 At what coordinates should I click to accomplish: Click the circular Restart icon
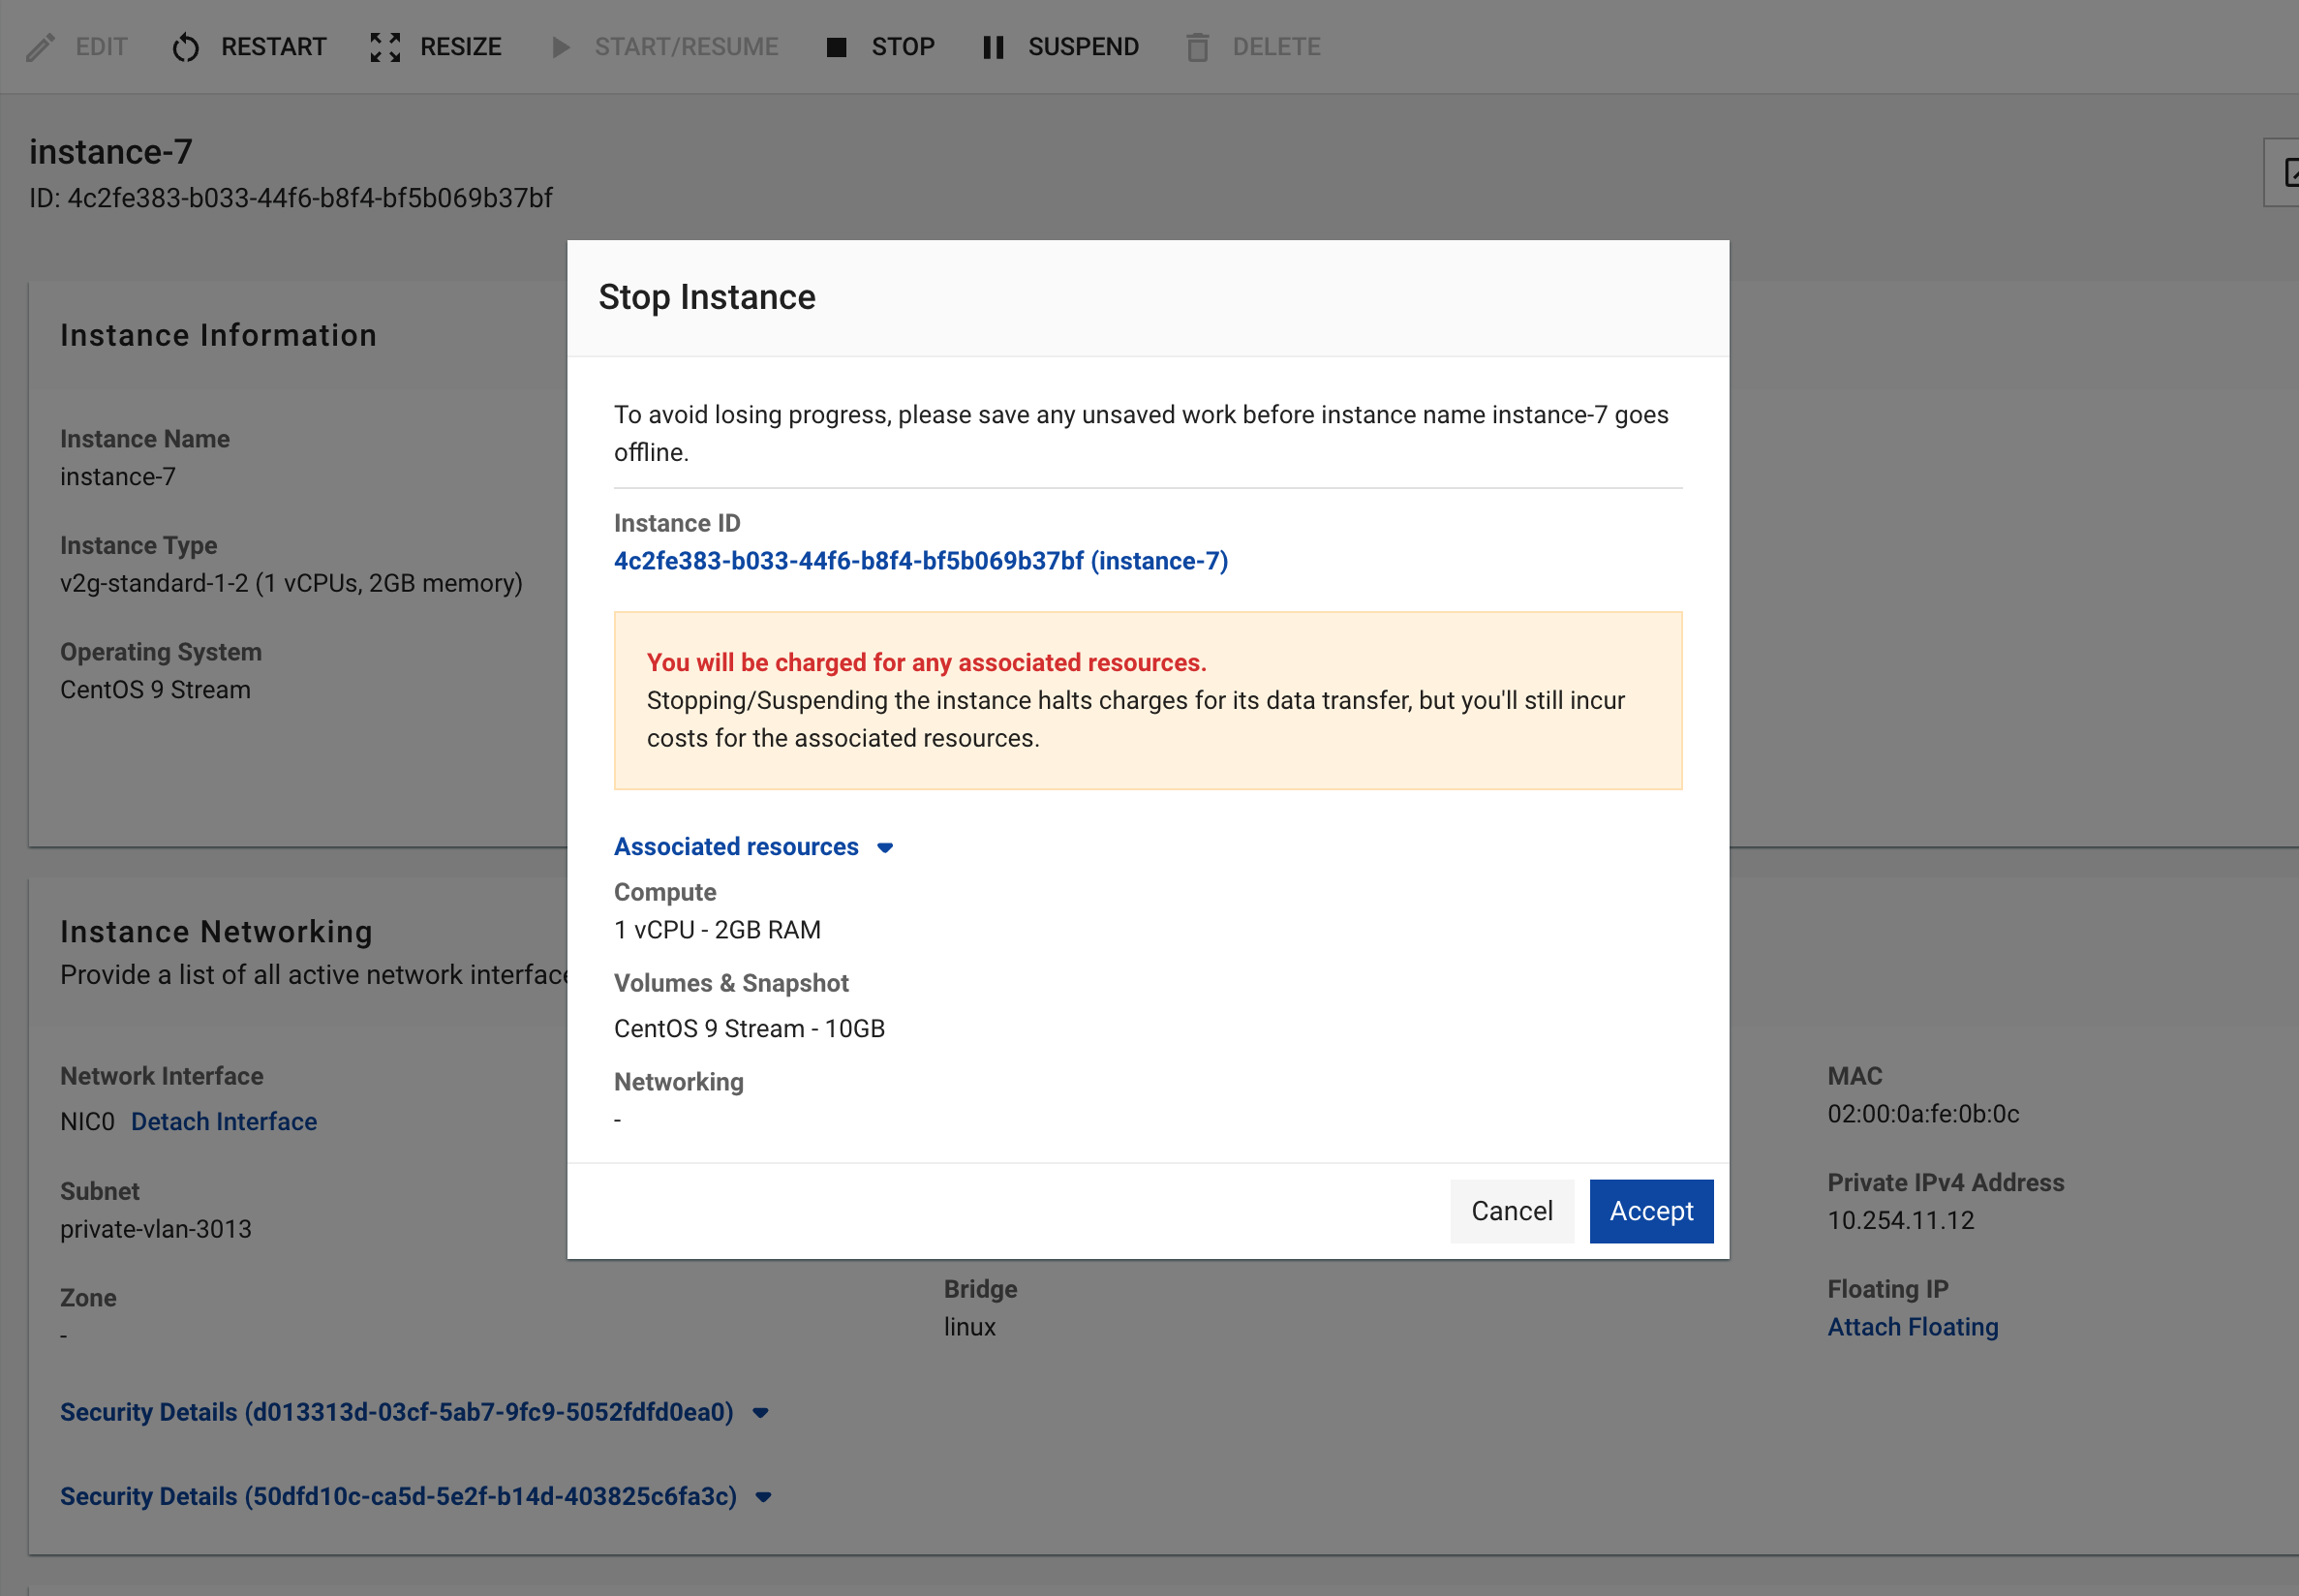tap(186, 47)
